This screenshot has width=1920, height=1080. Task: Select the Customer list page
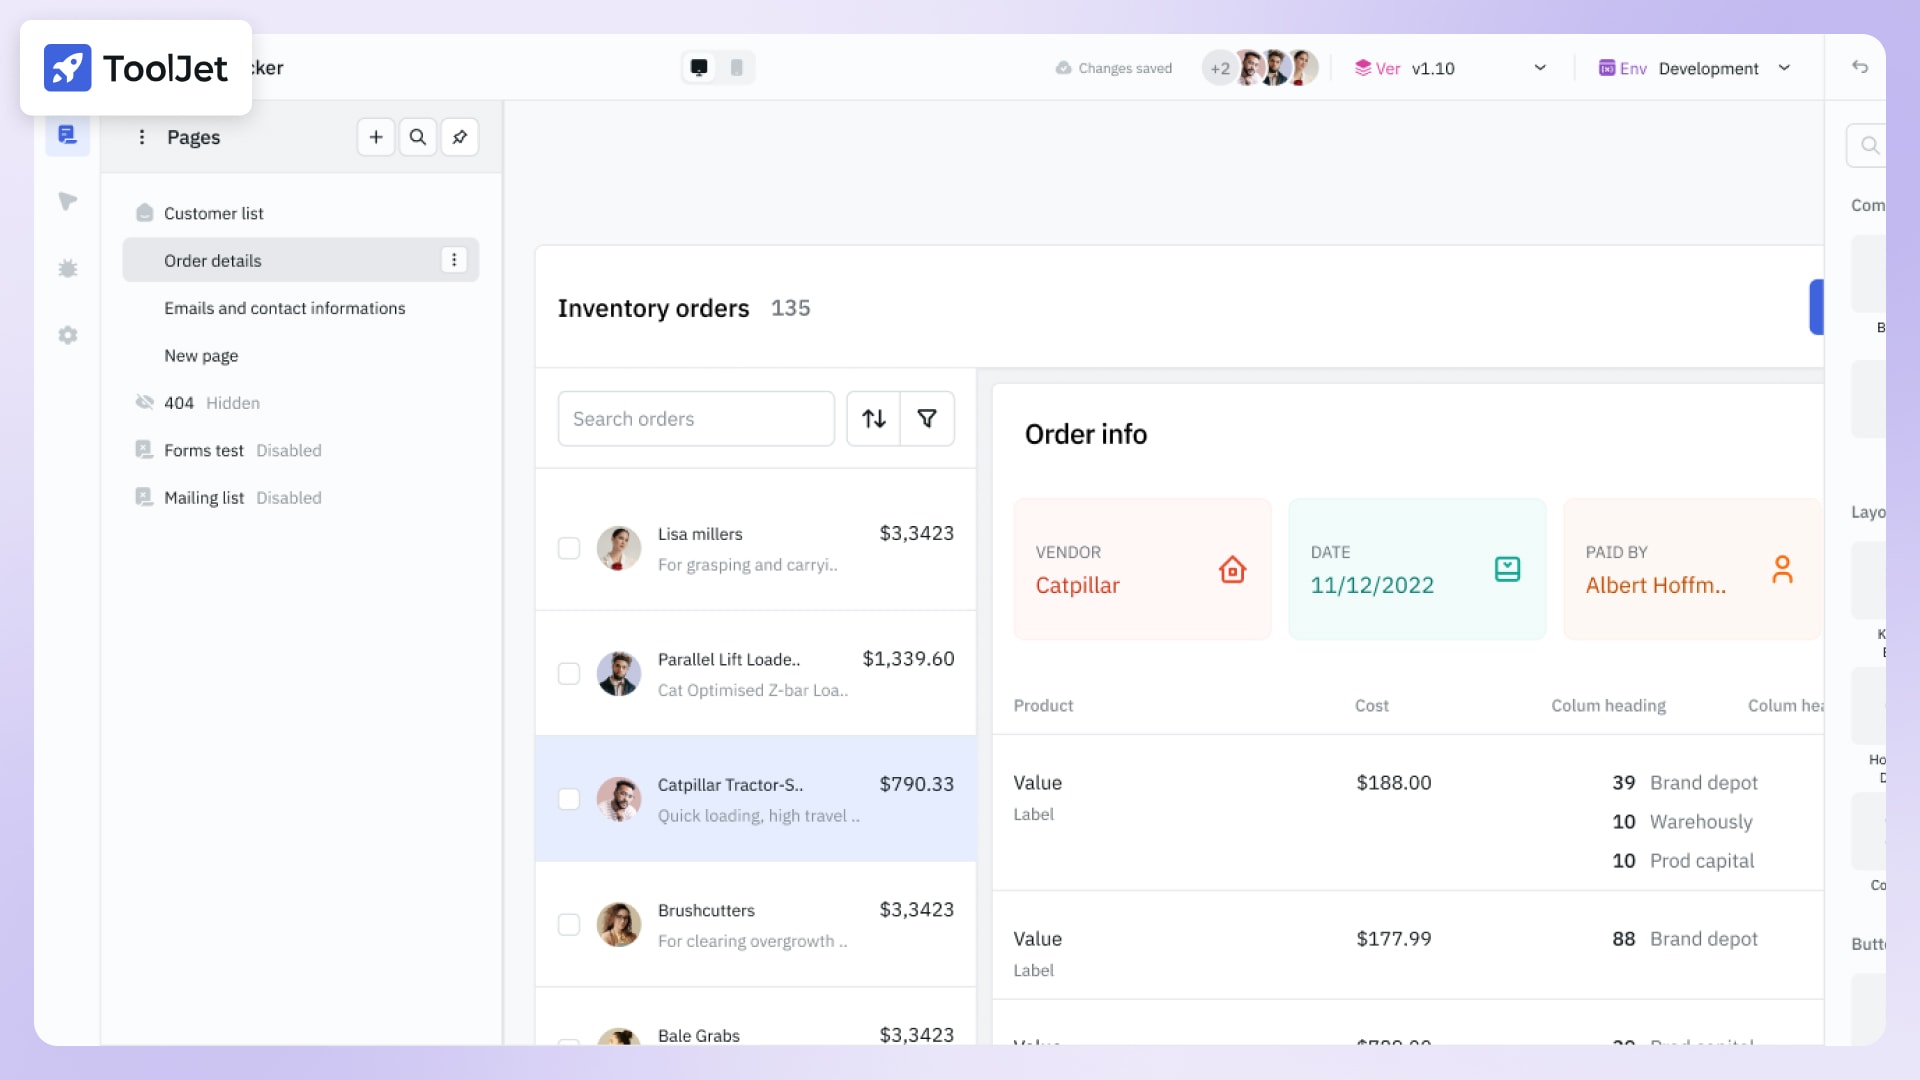click(x=214, y=212)
